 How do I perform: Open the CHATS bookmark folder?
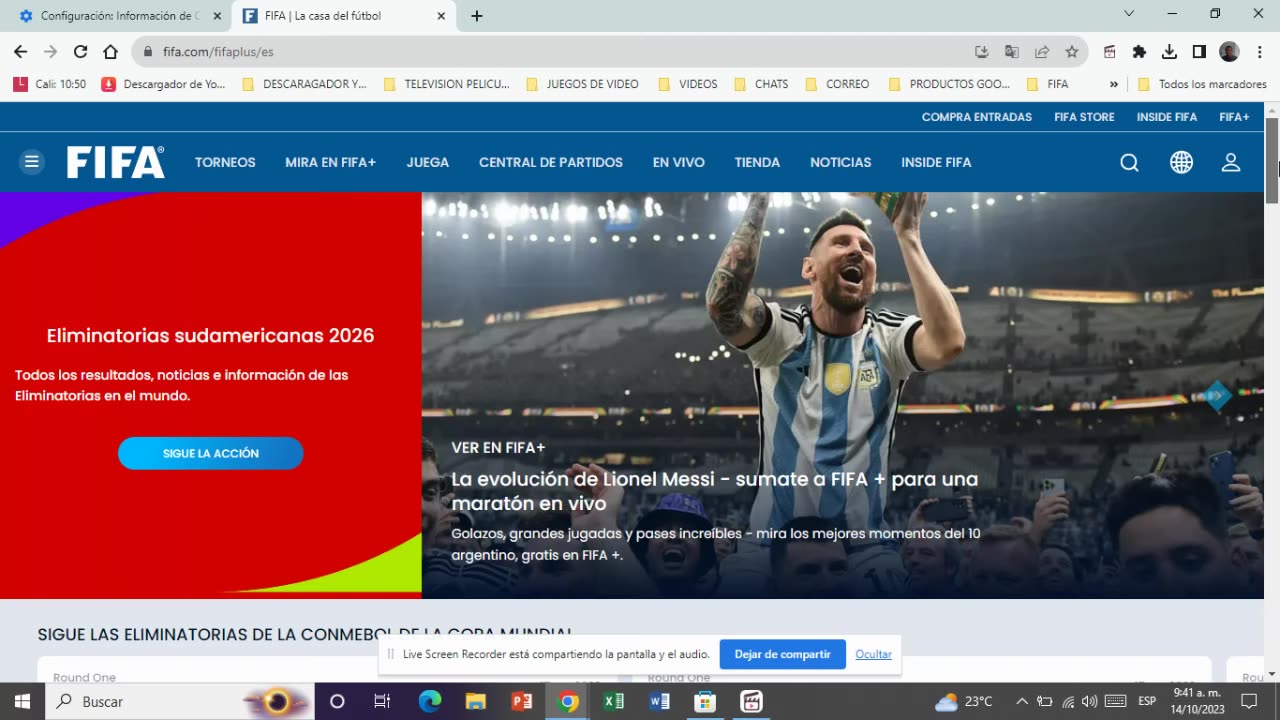(x=761, y=84)
